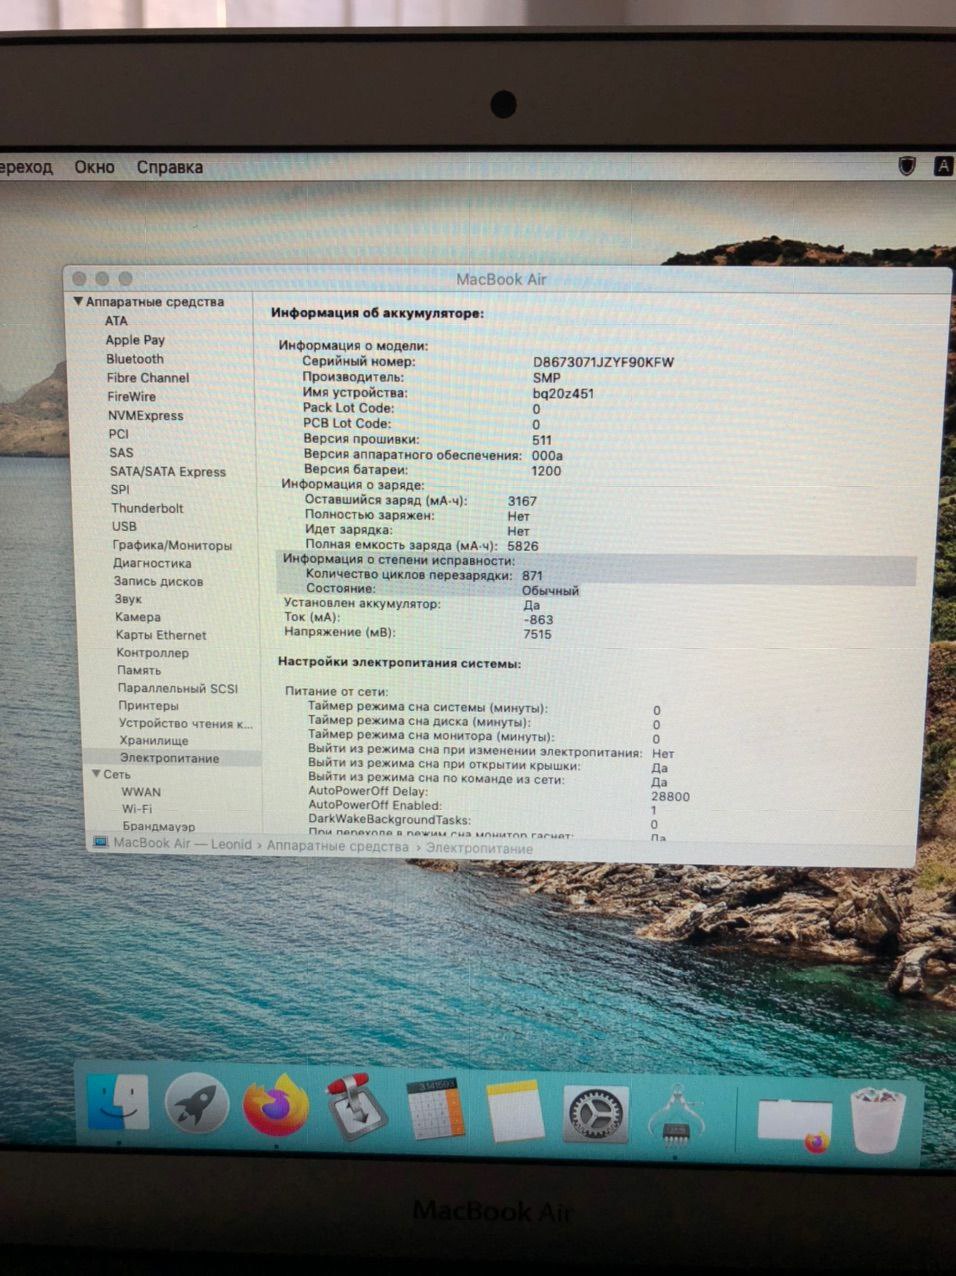Select 'Камера' in the sidebar

(137, 617)
